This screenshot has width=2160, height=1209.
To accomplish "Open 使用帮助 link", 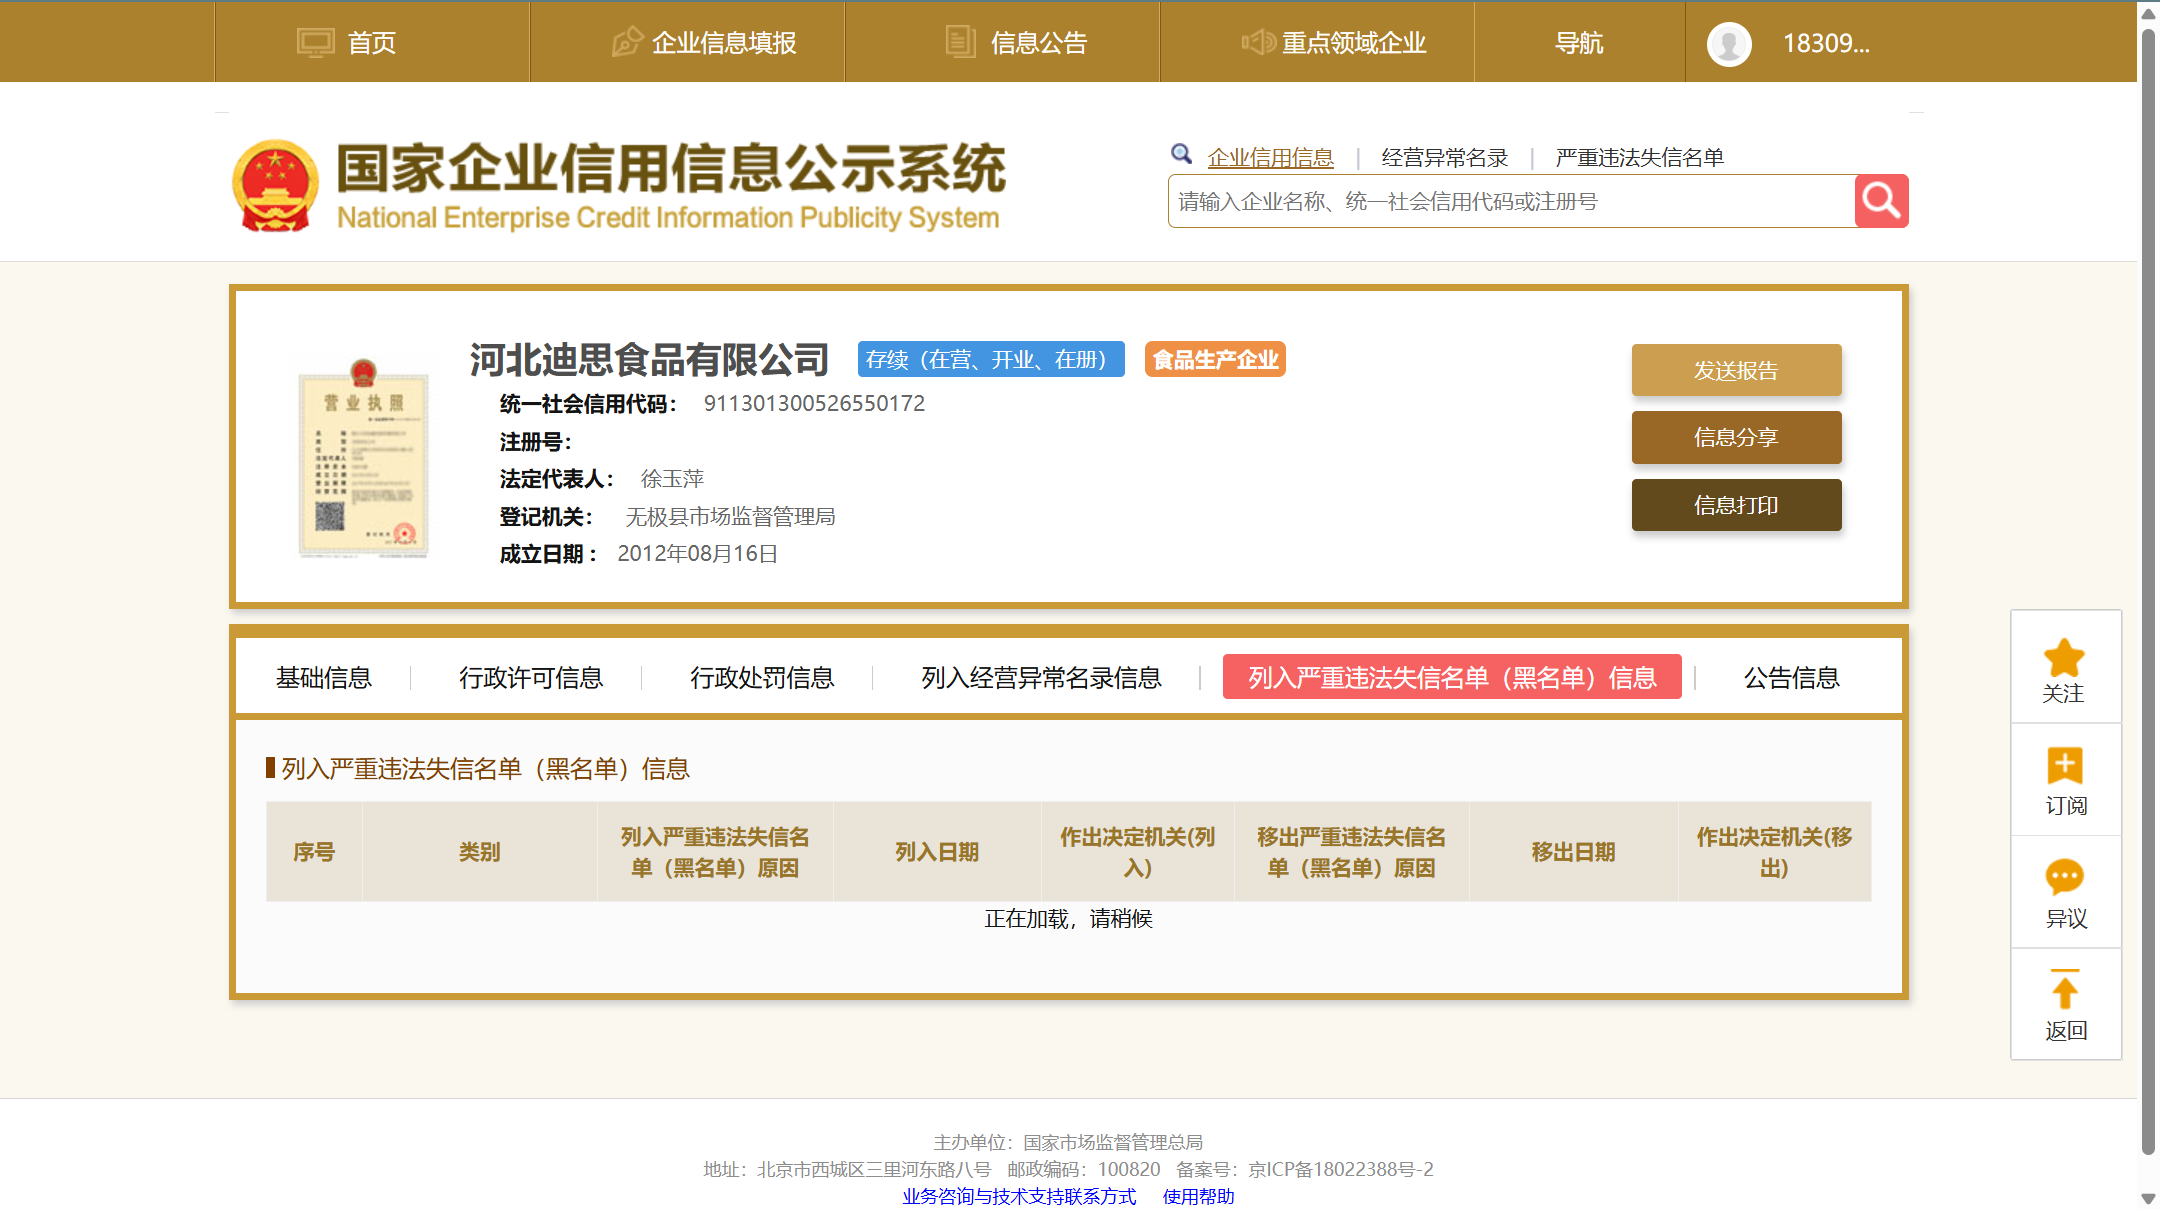I will (x=1198, y=1196).
